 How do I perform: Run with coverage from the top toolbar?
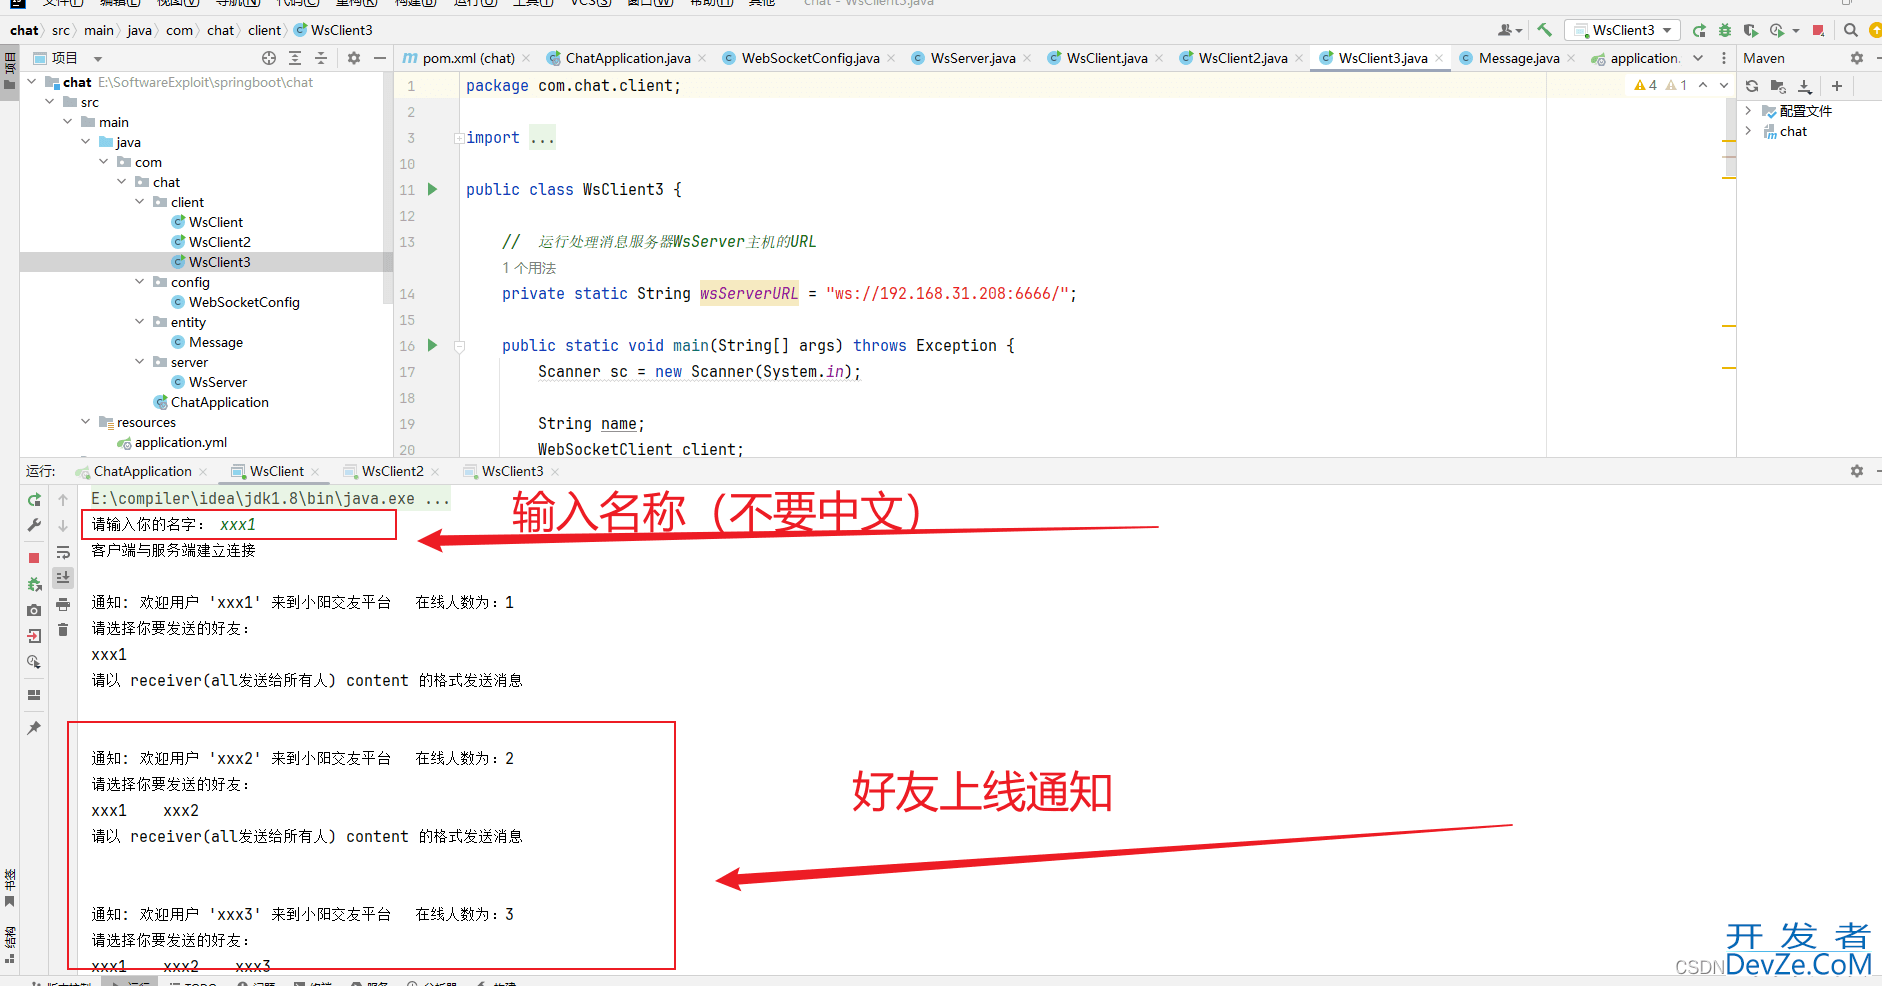pyautogui.click(x=1751, y=30)
